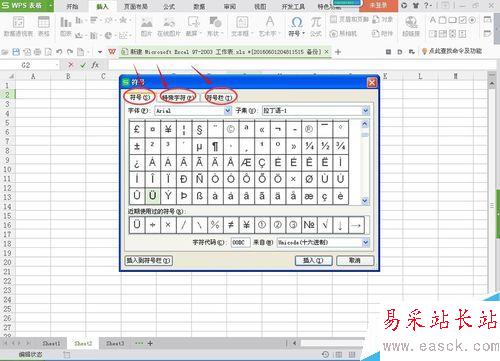Select the ½ fraction symbol cell
Screen dimensions: 500x361
tap(325, 146)
